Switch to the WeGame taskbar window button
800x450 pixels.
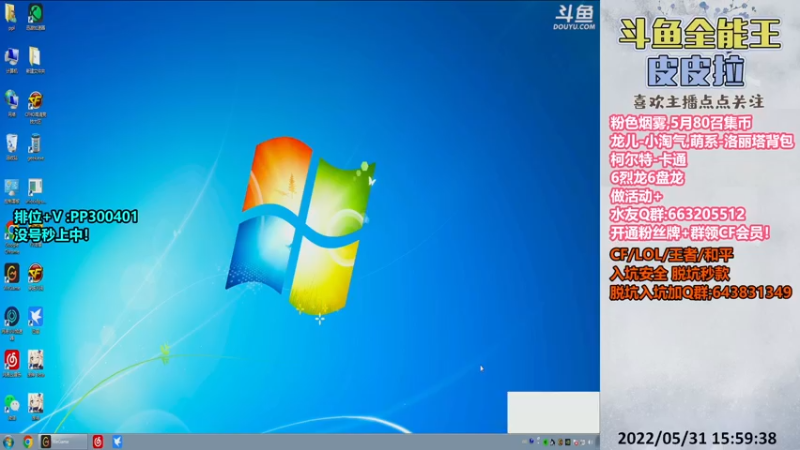coord(63,442)
